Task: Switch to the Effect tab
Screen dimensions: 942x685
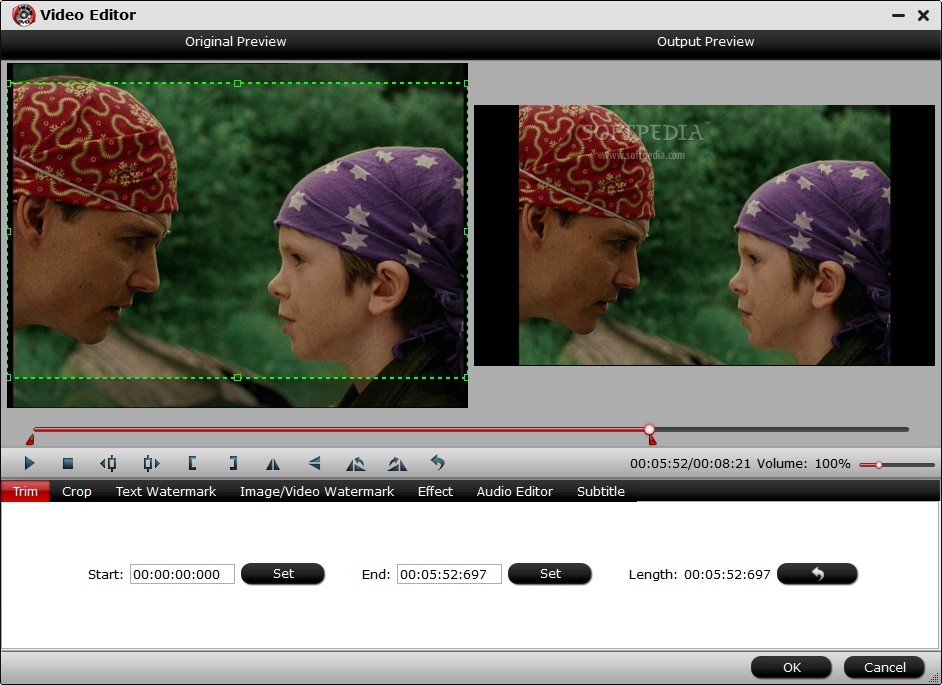Action: point(435,492)
